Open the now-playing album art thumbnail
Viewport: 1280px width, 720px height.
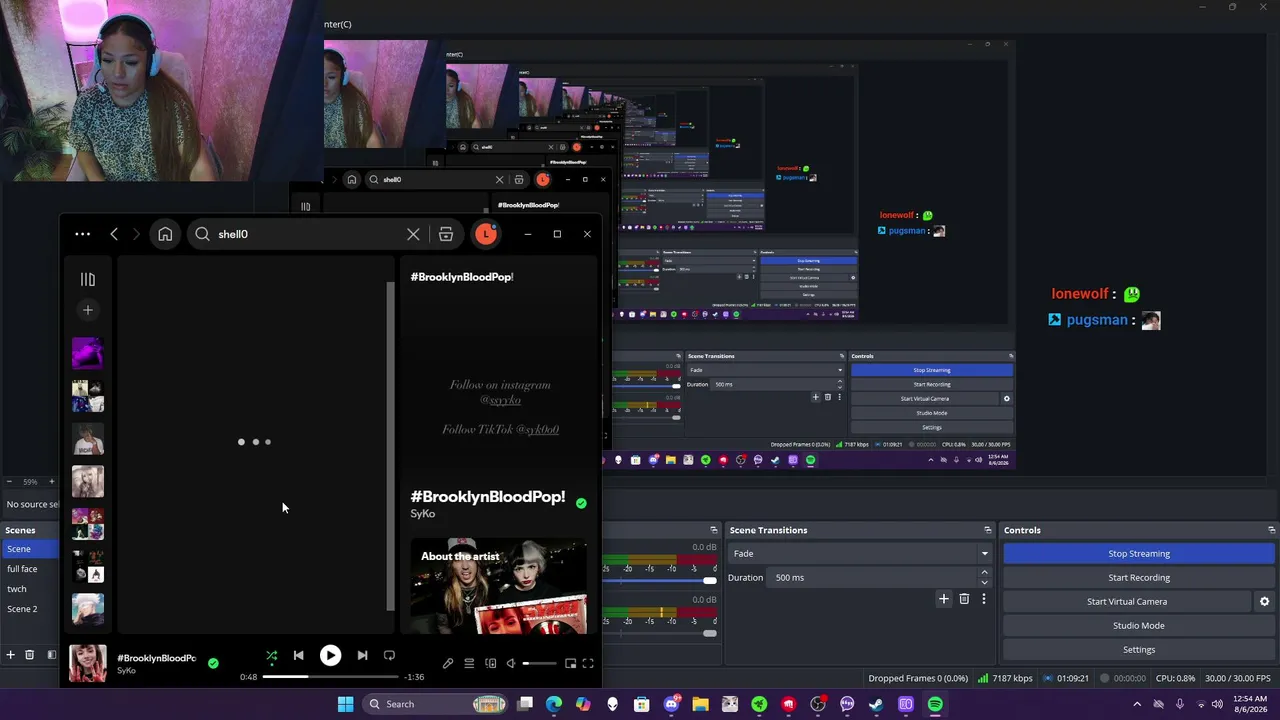tap(88, 664)
